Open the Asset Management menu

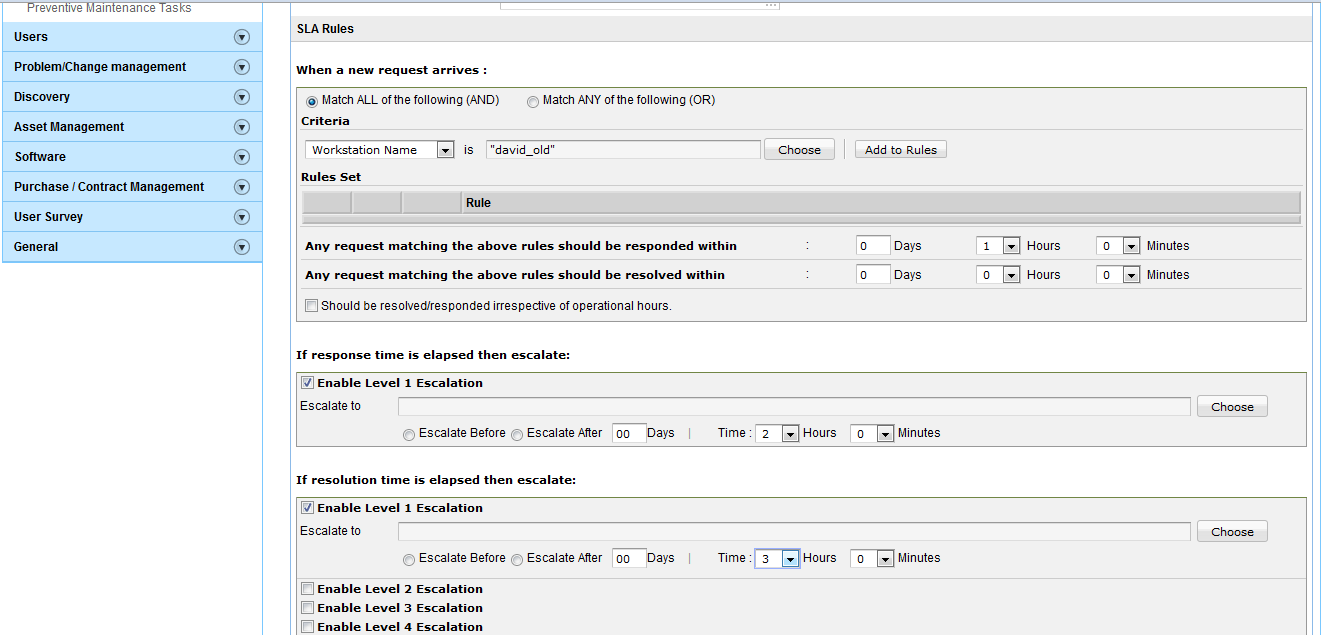69,127
